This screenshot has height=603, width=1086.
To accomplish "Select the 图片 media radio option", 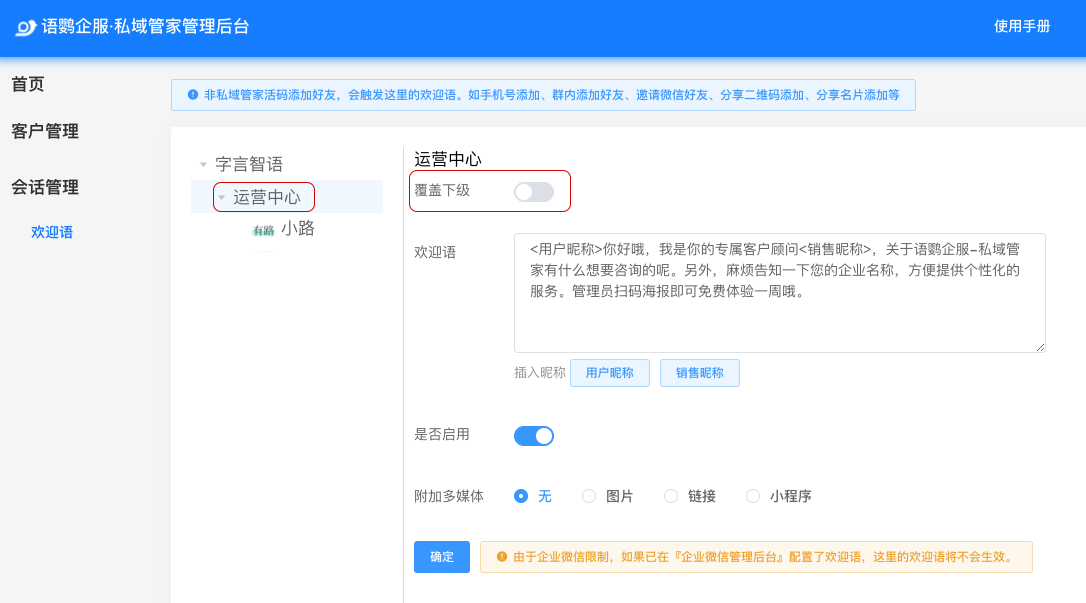I will (x=589, y=496).
